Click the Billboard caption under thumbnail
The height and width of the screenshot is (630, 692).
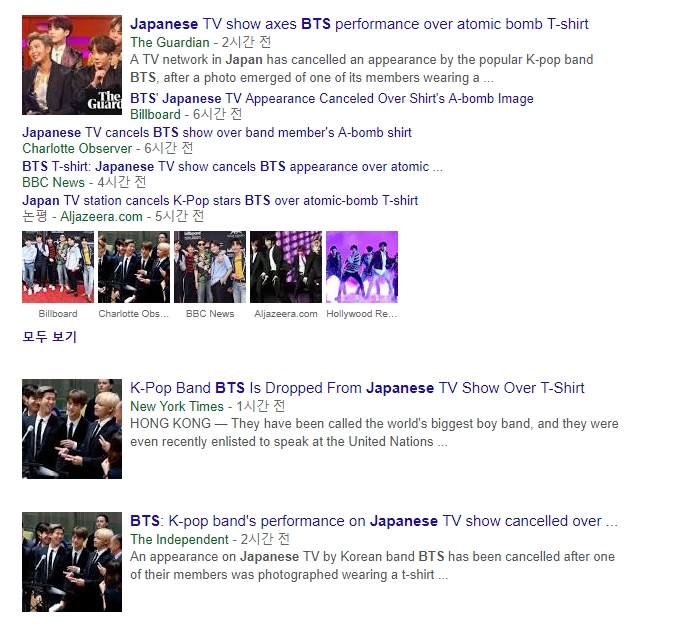pos(58,314)
